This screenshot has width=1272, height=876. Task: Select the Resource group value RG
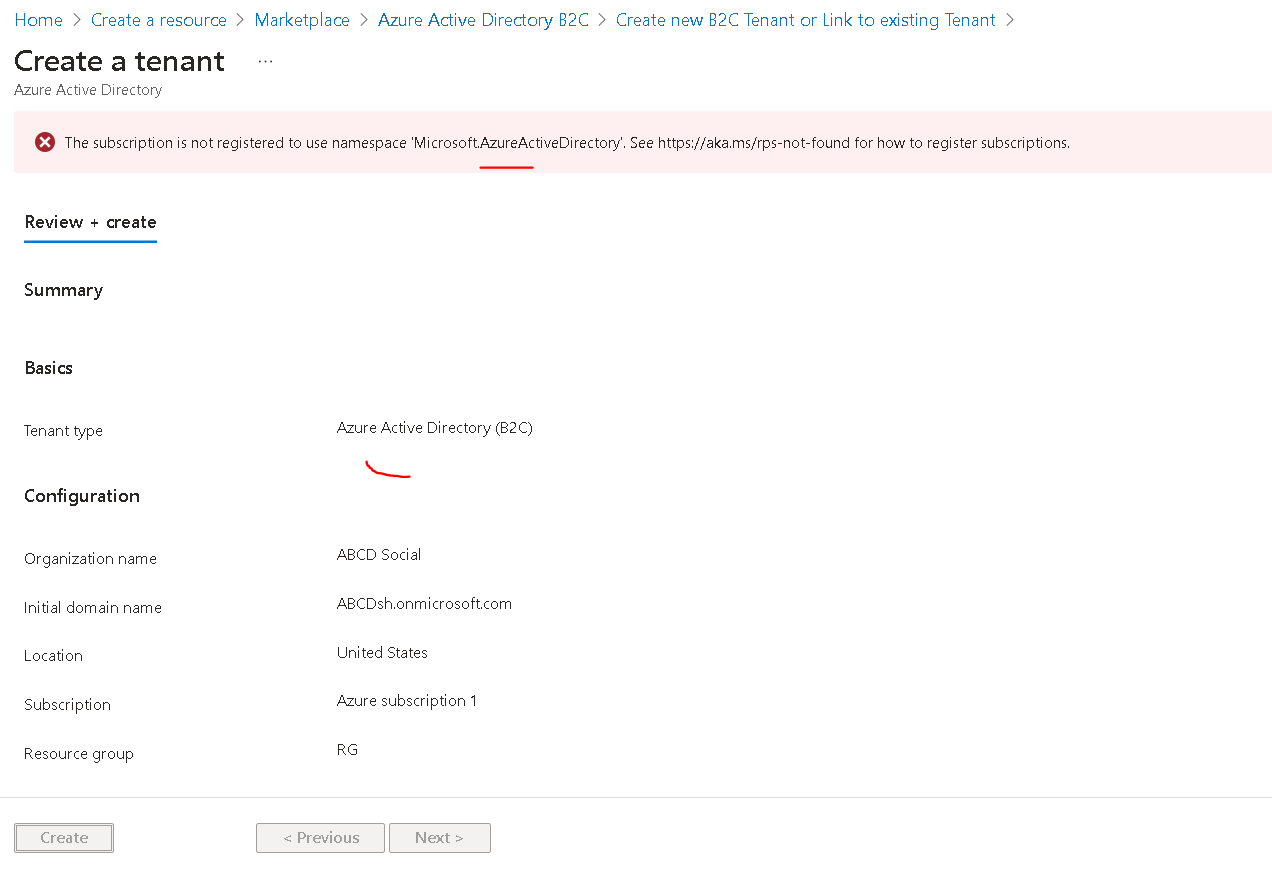tap(347, 749)
